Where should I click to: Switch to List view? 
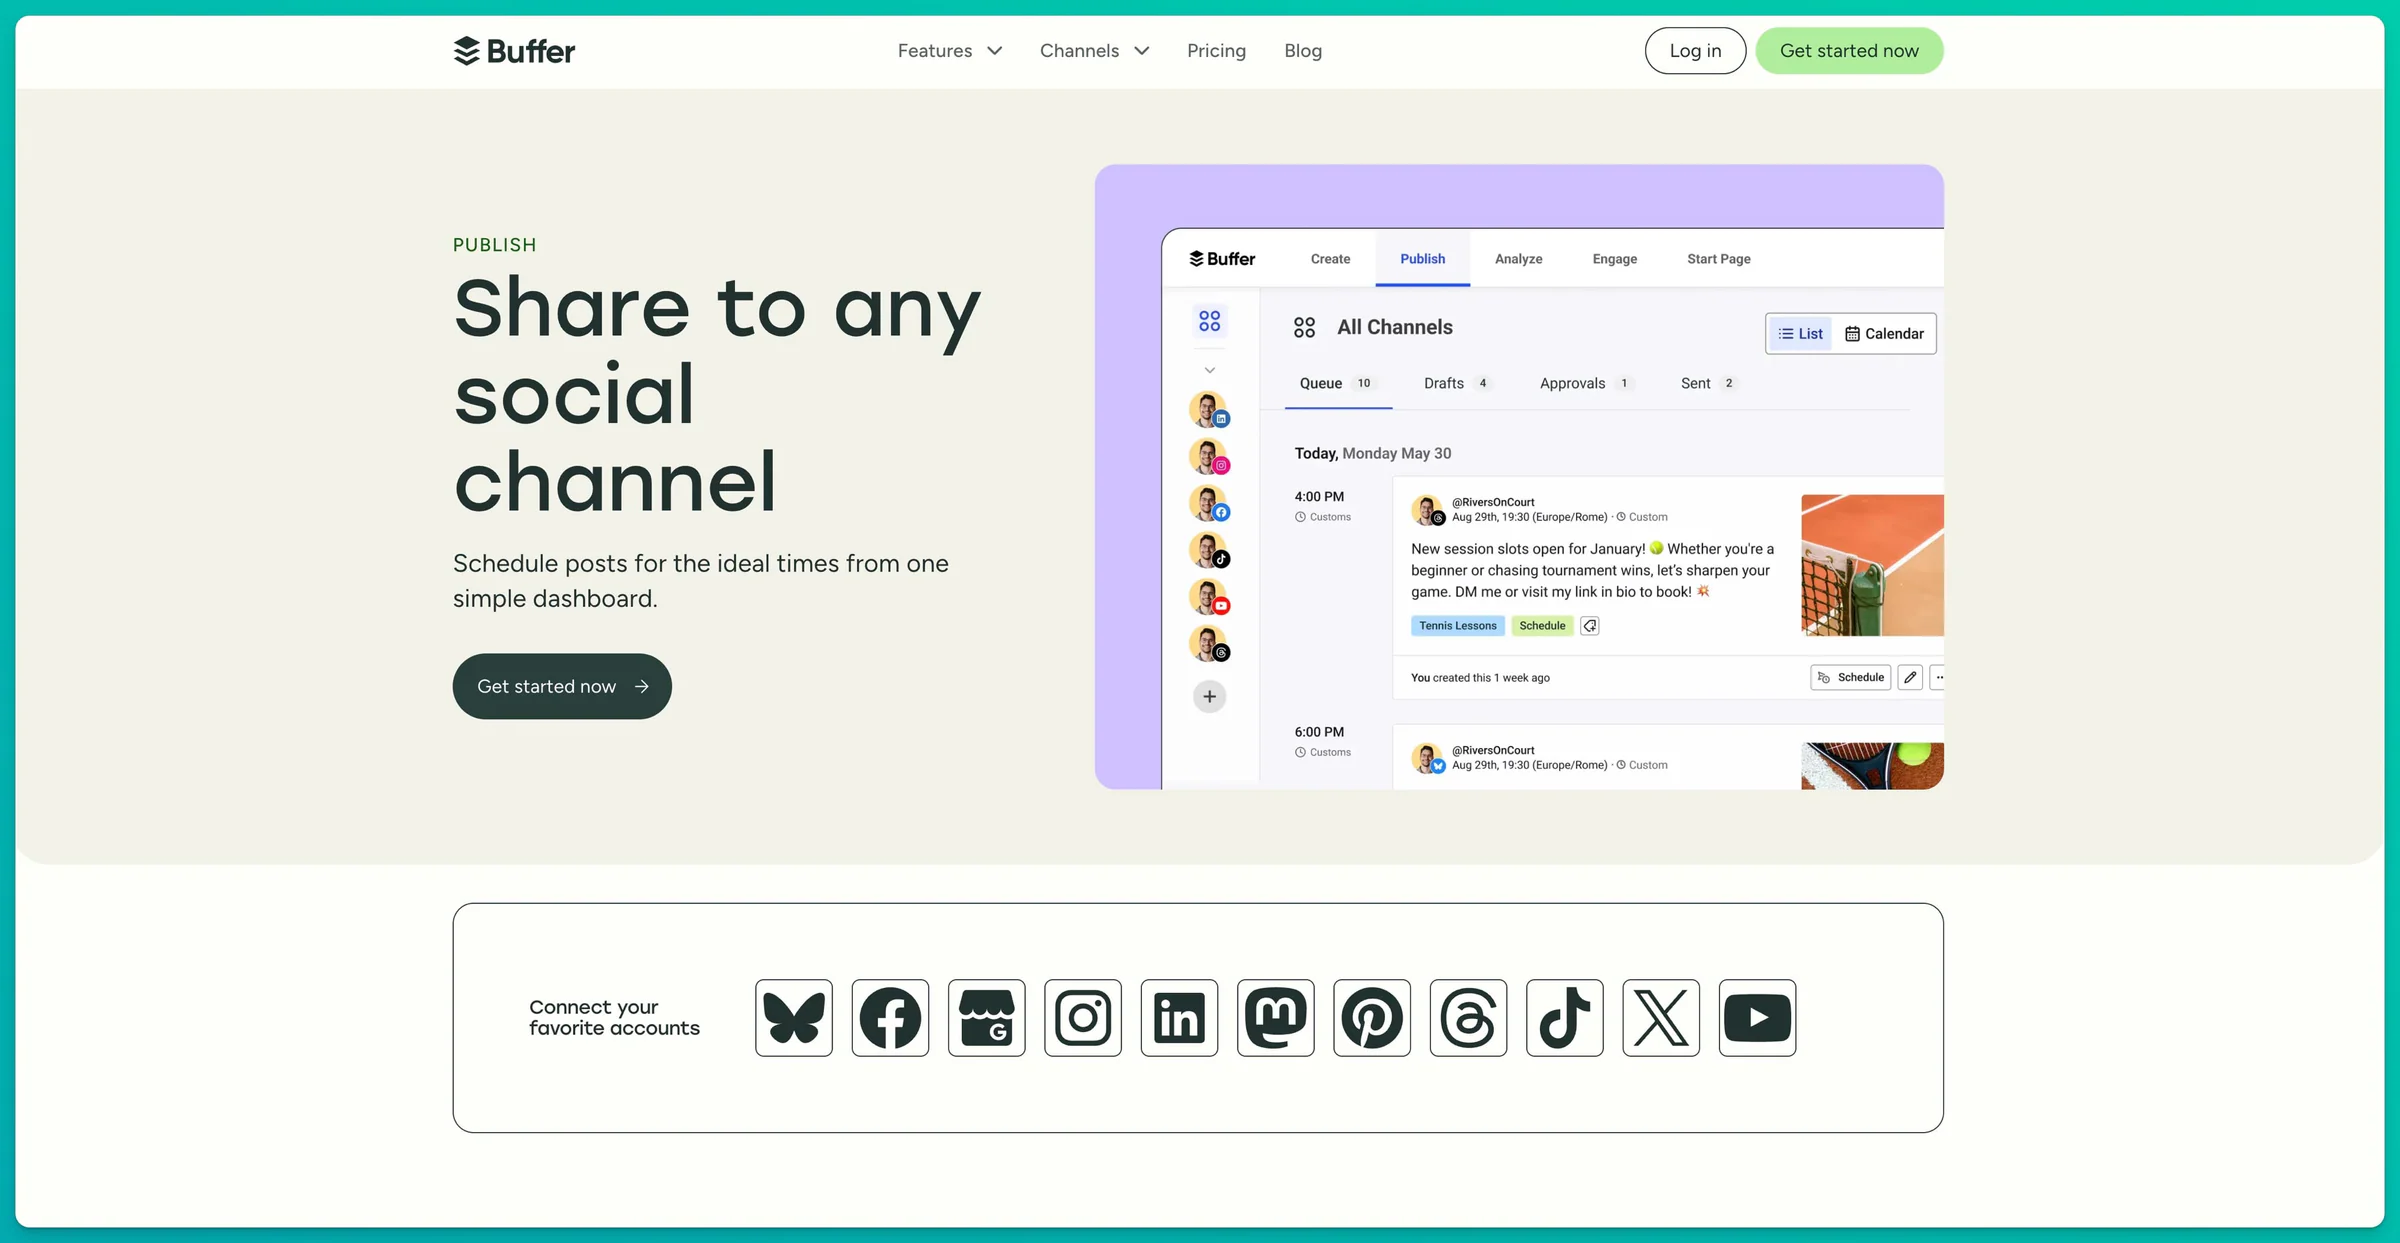point(1800,334)
